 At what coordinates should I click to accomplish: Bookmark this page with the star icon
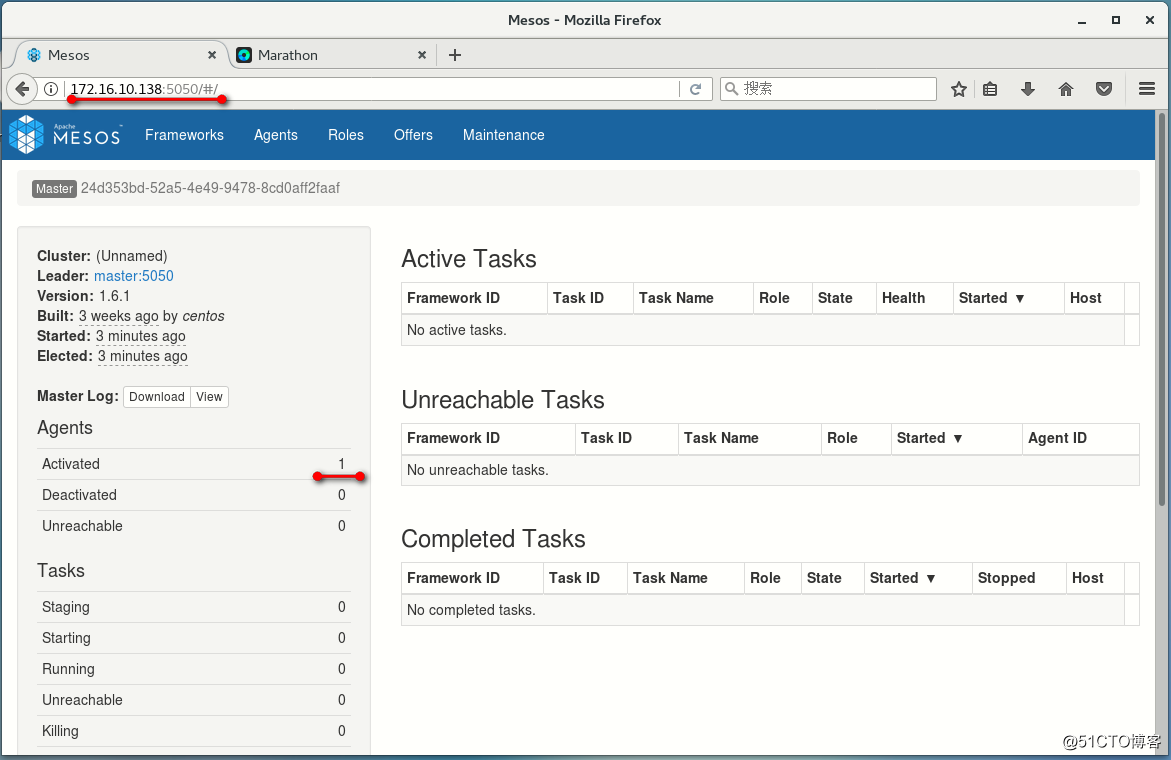pos(959,90)
